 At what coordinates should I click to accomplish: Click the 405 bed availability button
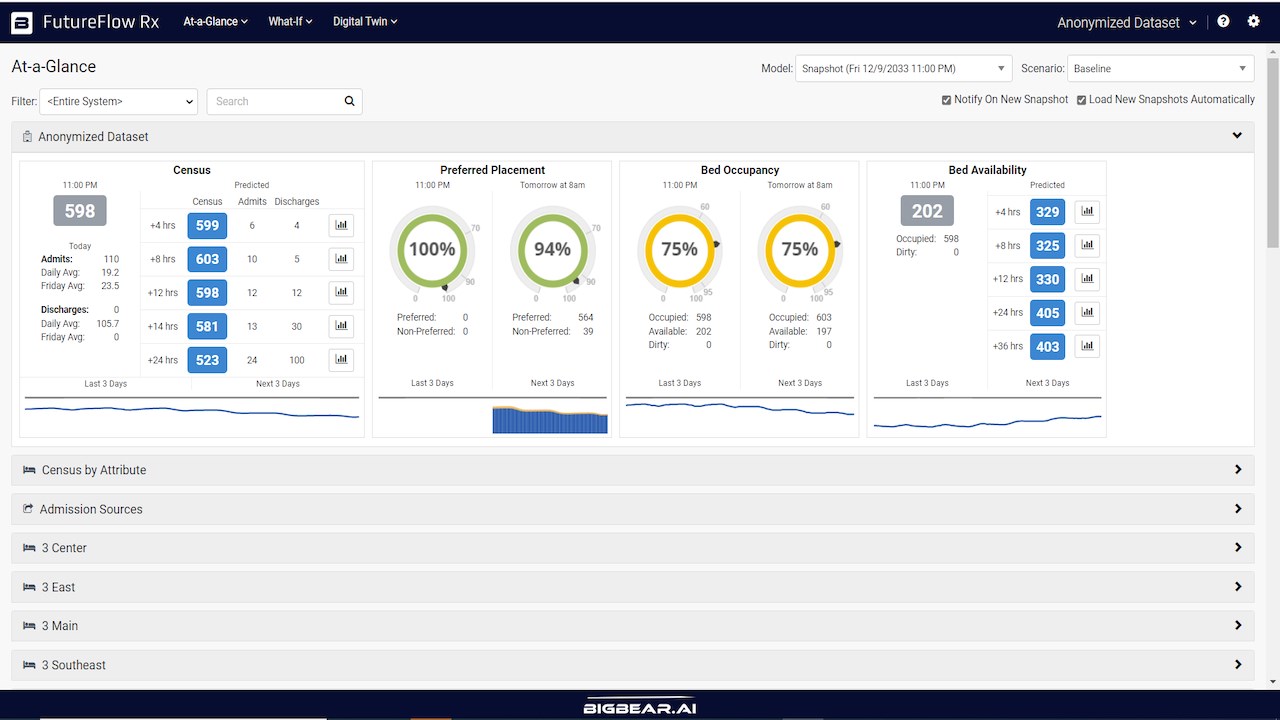point(1048,313)
